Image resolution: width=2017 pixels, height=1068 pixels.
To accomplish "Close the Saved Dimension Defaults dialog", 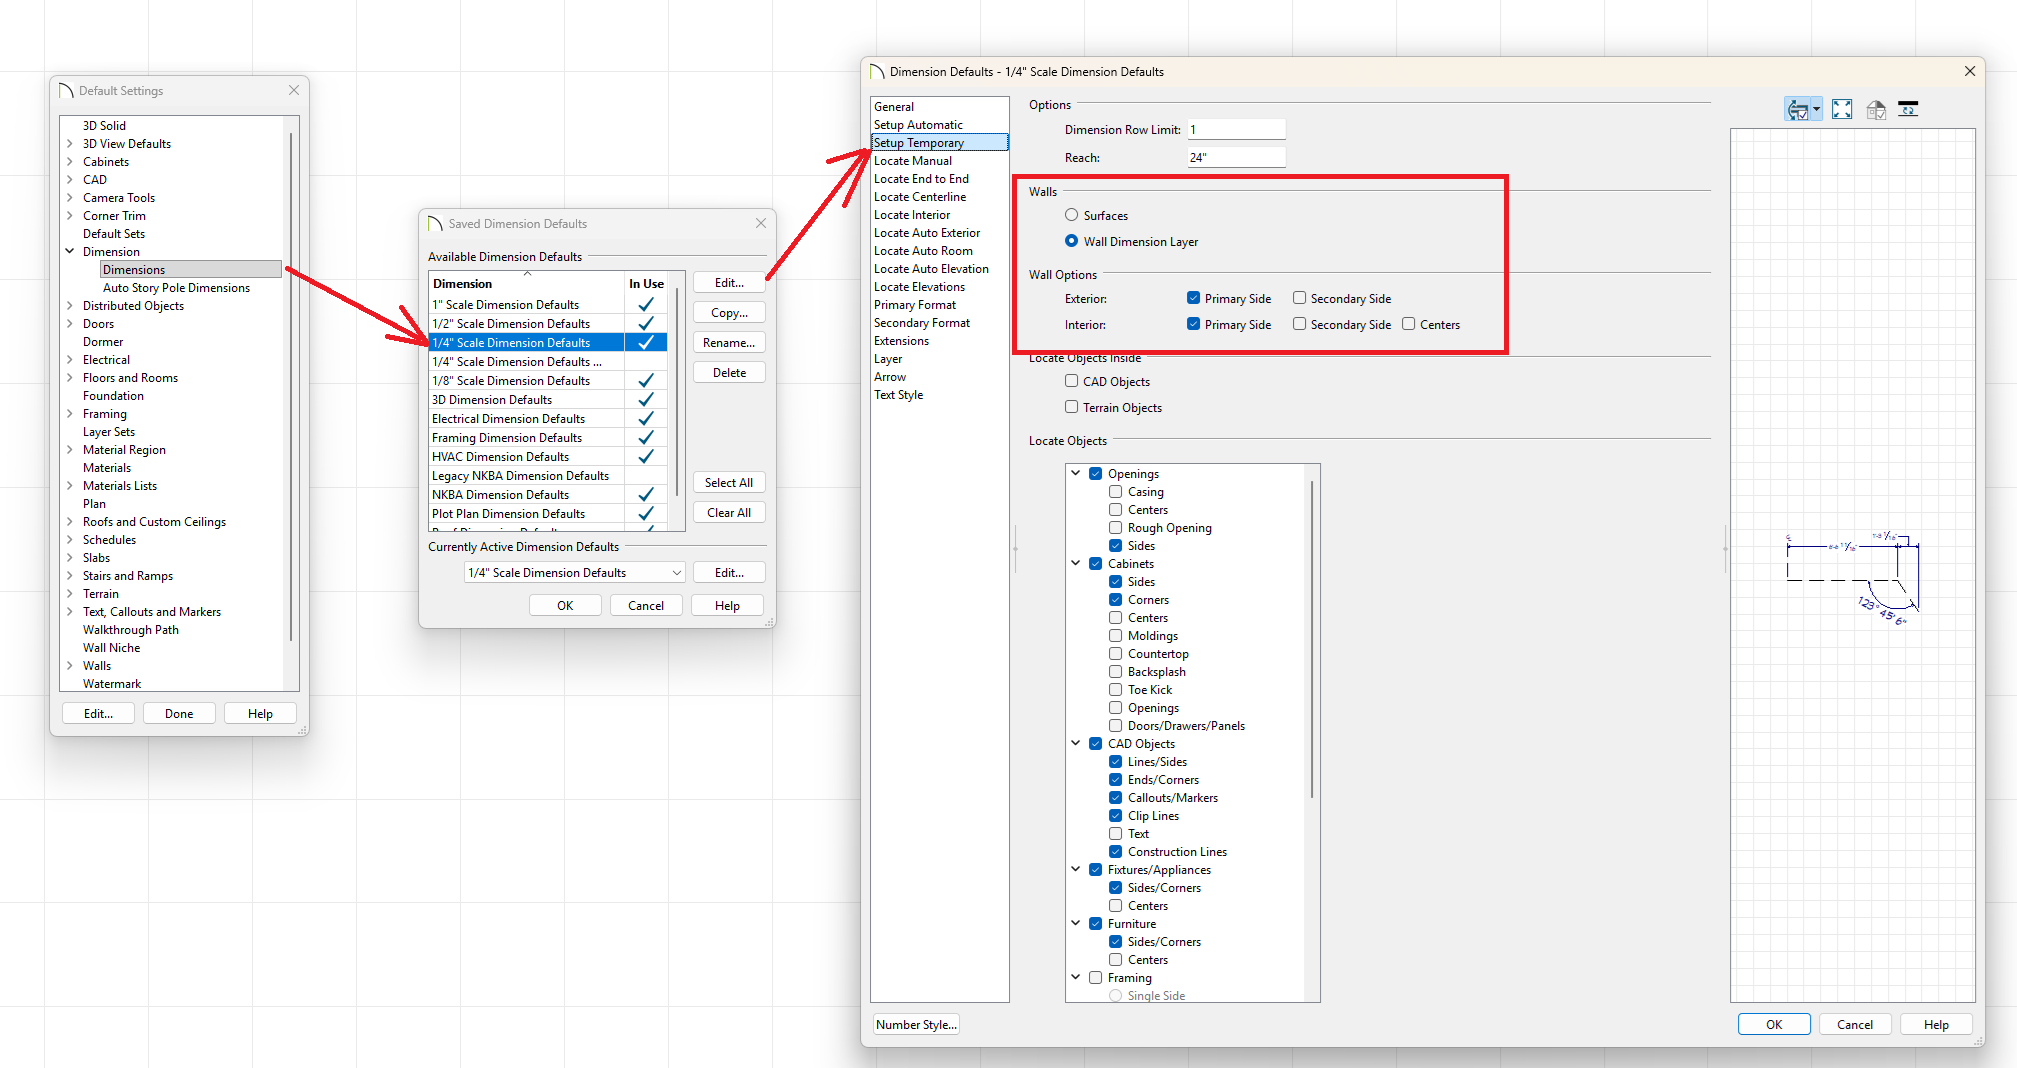I will pyautogui.click(x=761, y=224).
